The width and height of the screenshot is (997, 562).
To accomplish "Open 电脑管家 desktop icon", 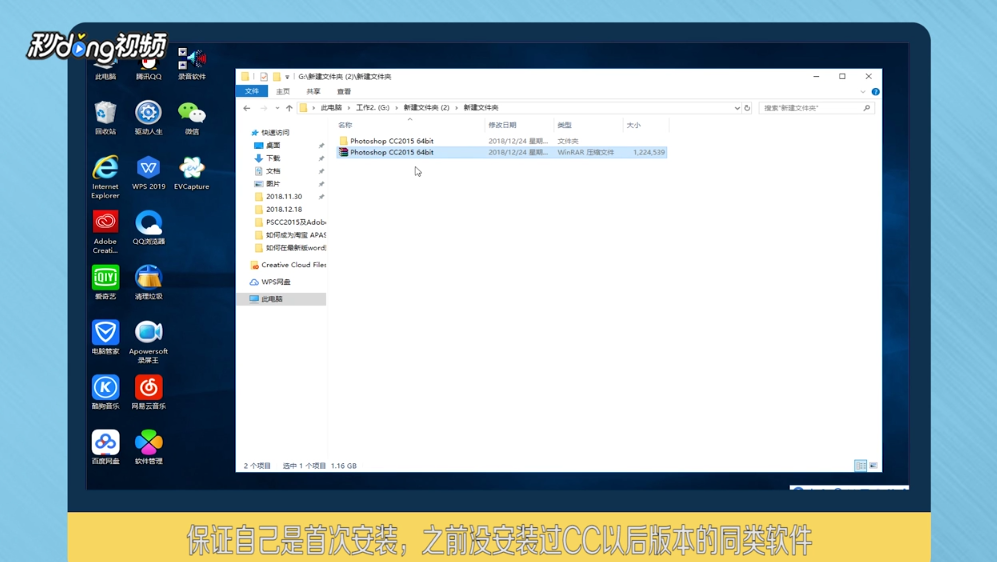I will point(106,337).
